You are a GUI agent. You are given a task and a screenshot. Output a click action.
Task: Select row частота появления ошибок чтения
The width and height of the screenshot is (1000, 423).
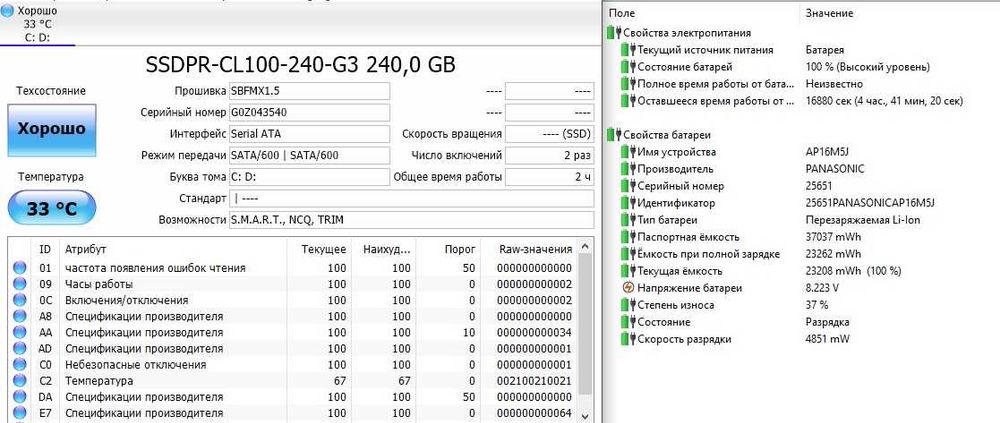295,268
